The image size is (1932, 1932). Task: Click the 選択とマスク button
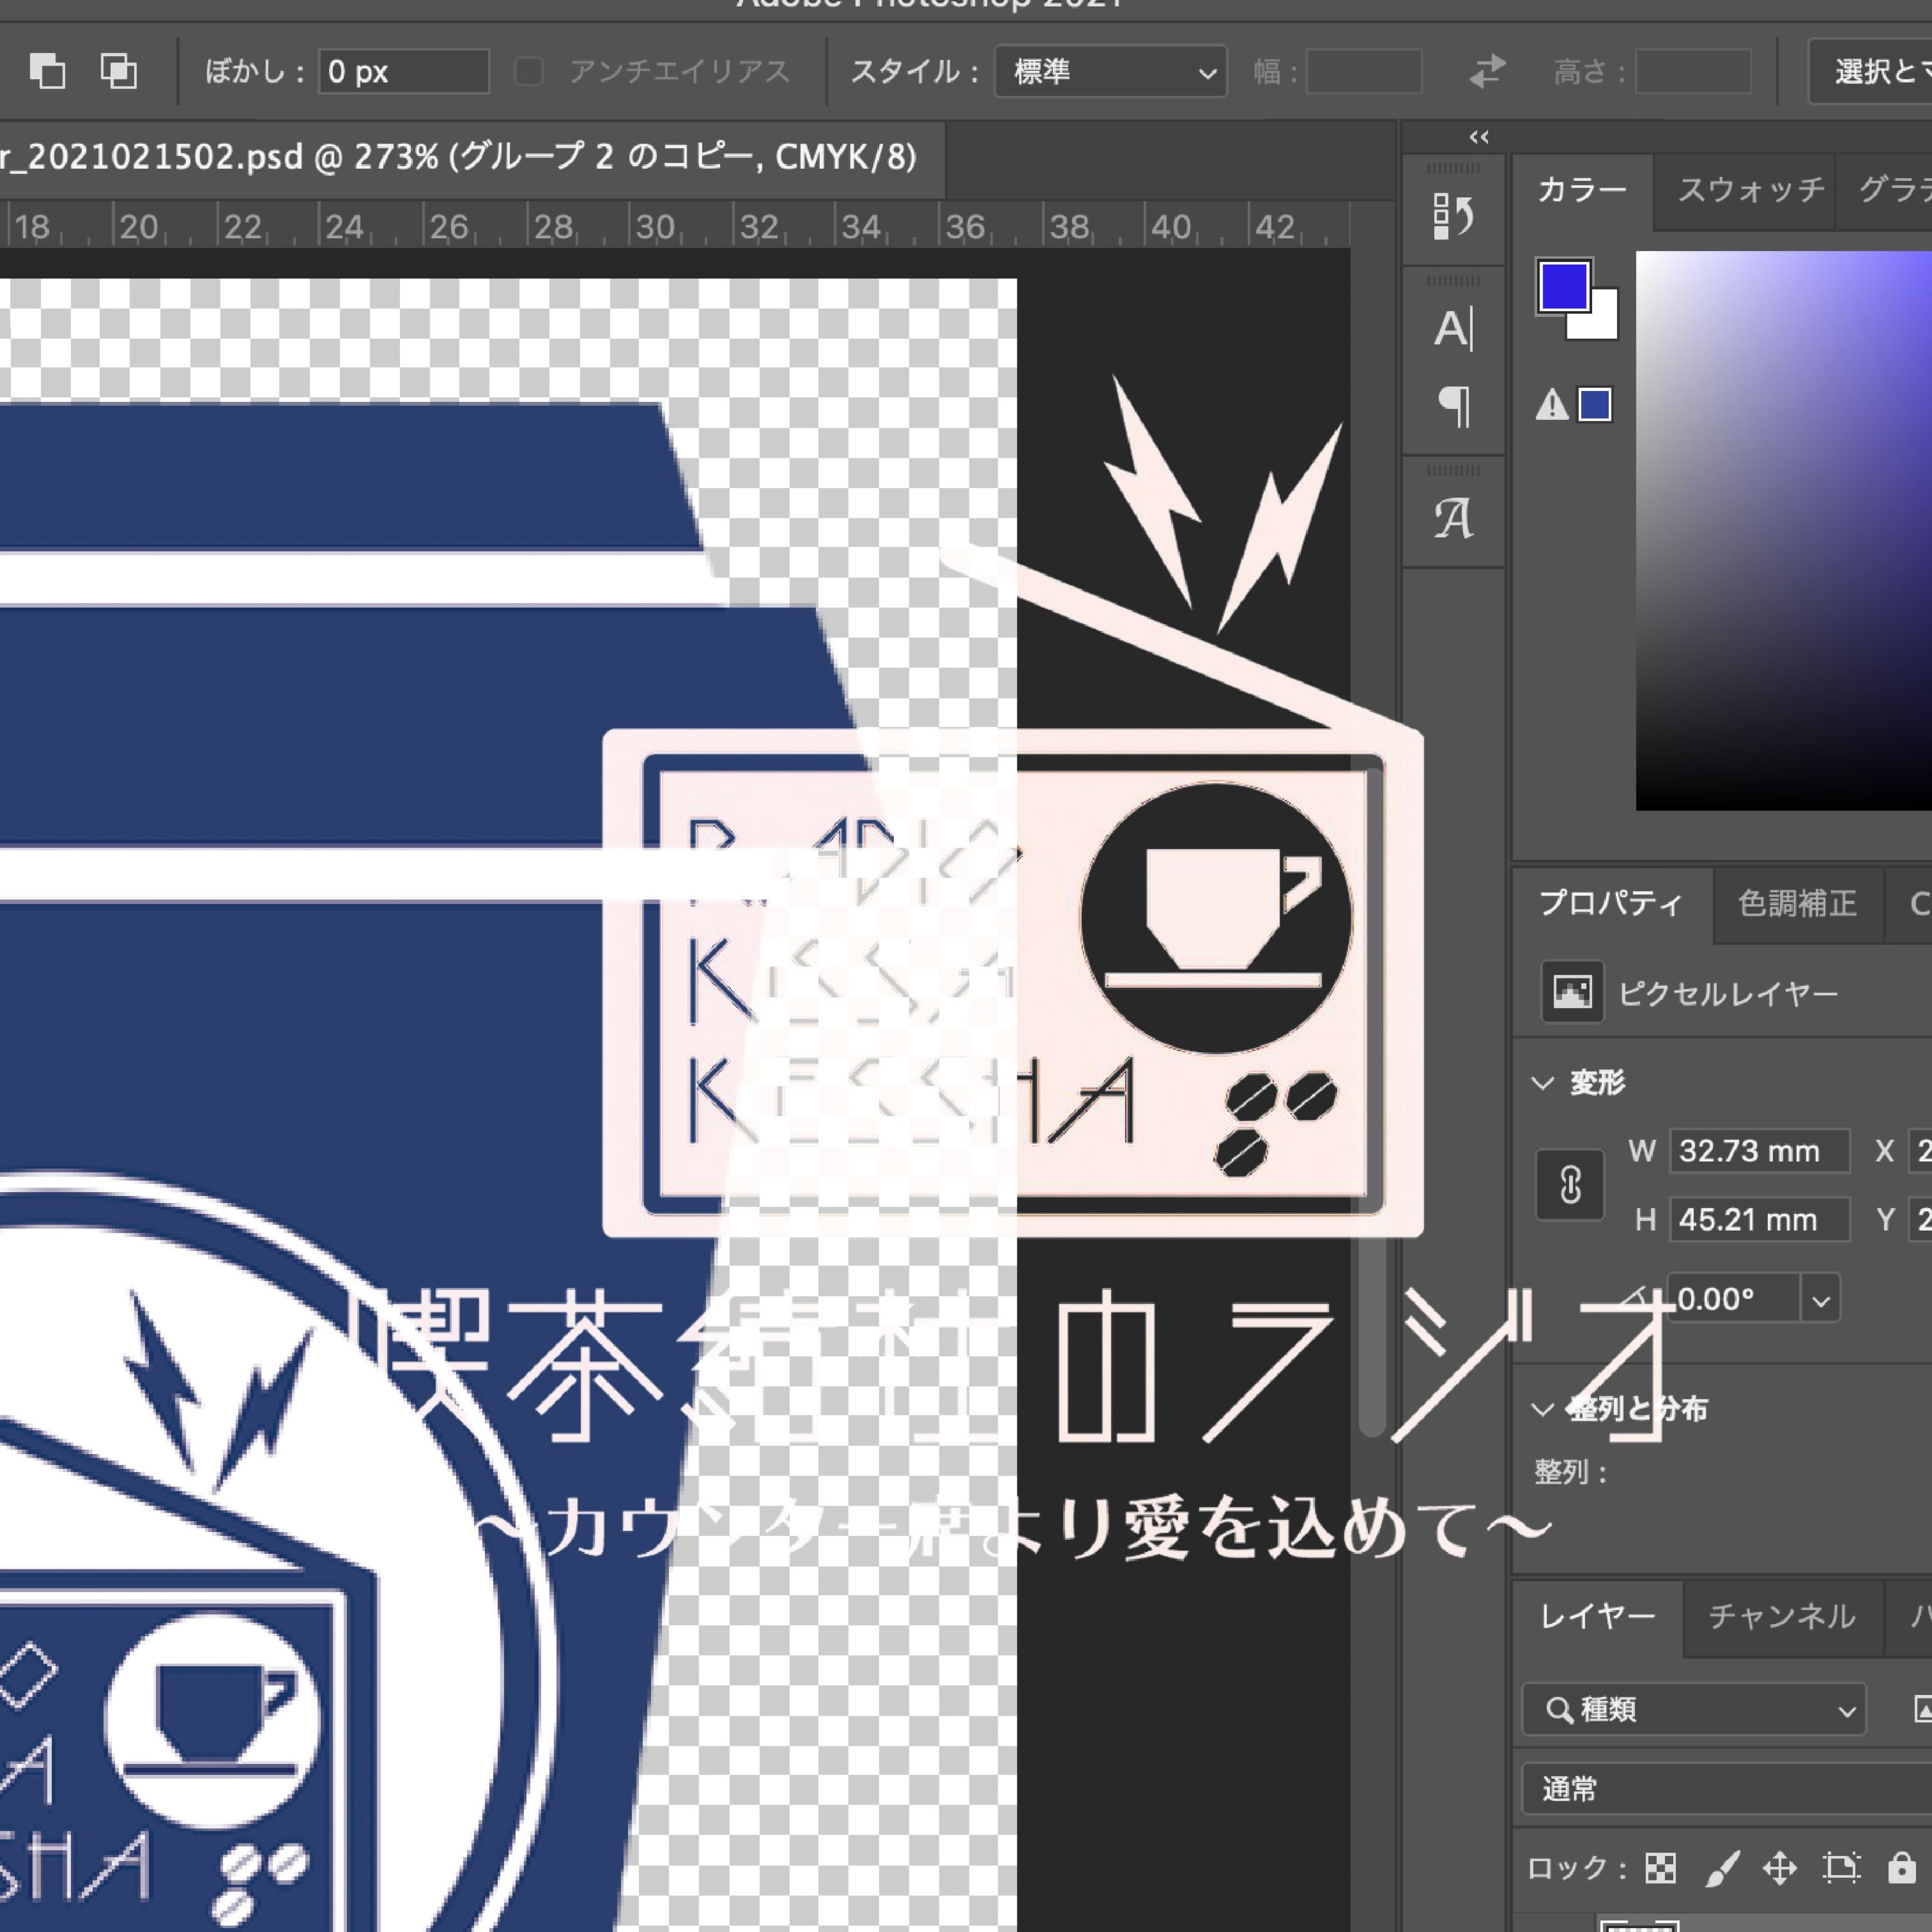pyautogui.click(x=1870, y=71)
